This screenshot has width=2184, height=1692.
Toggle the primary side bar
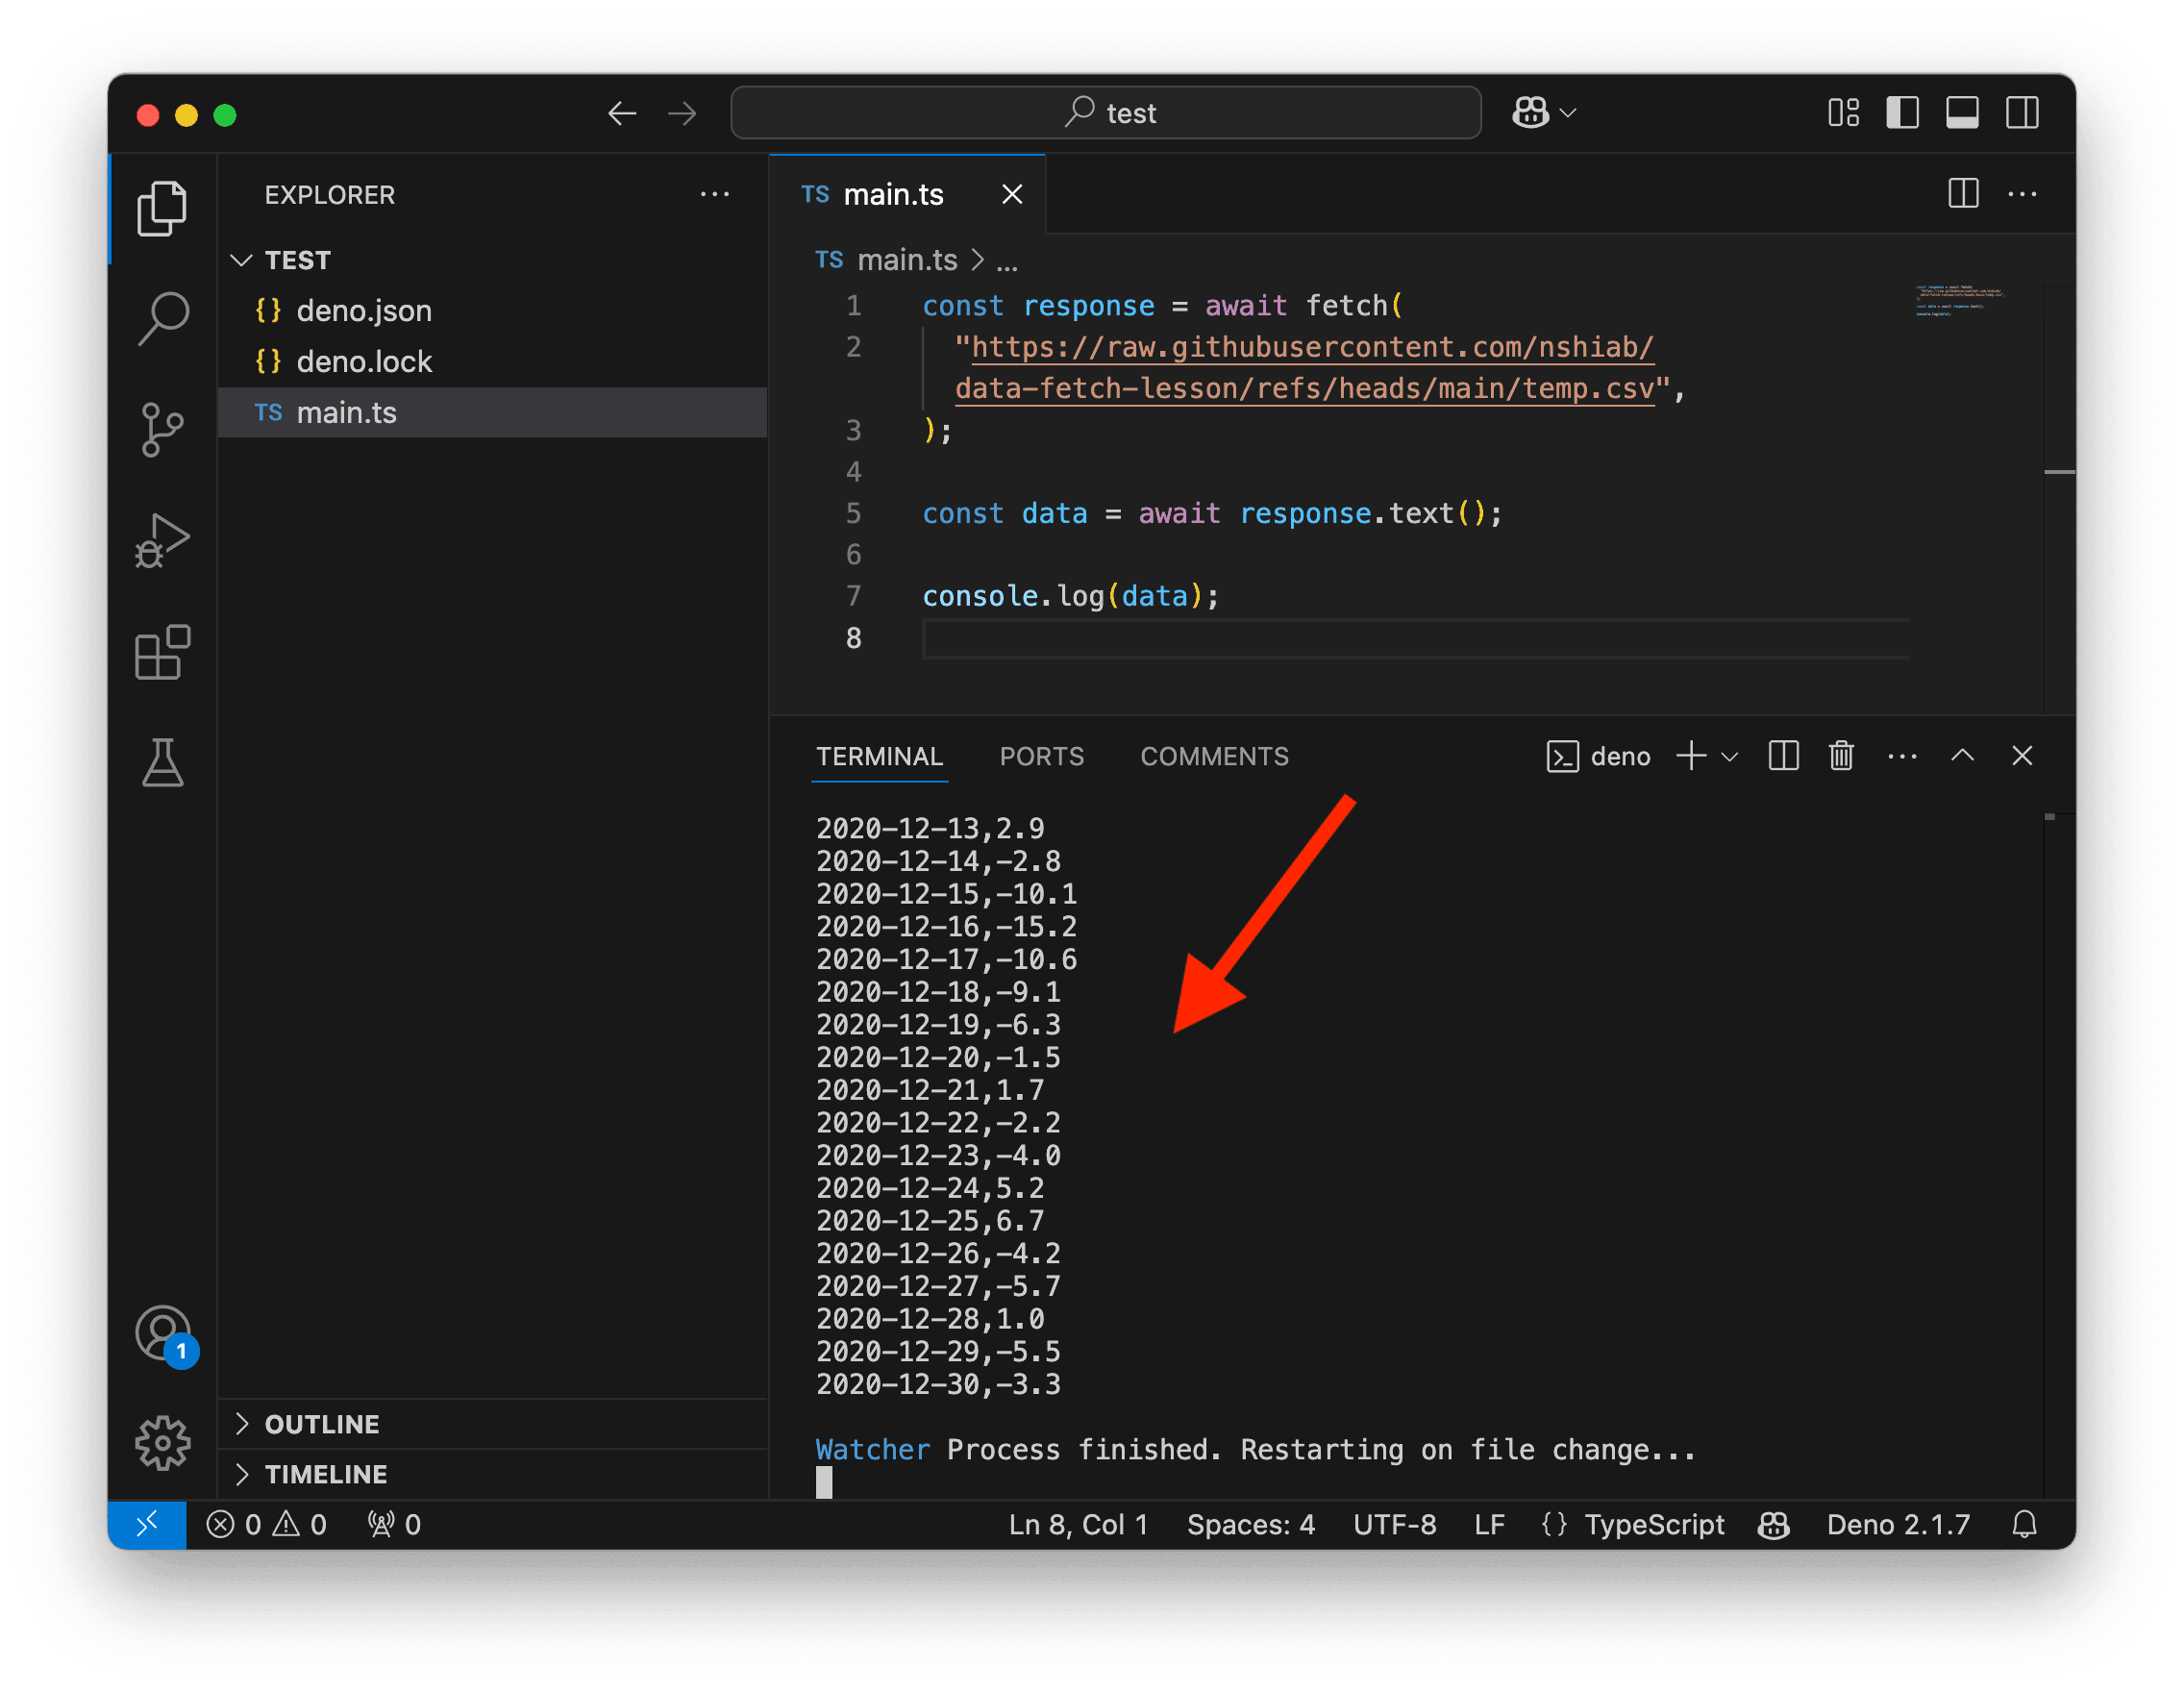pos(1902,112)
